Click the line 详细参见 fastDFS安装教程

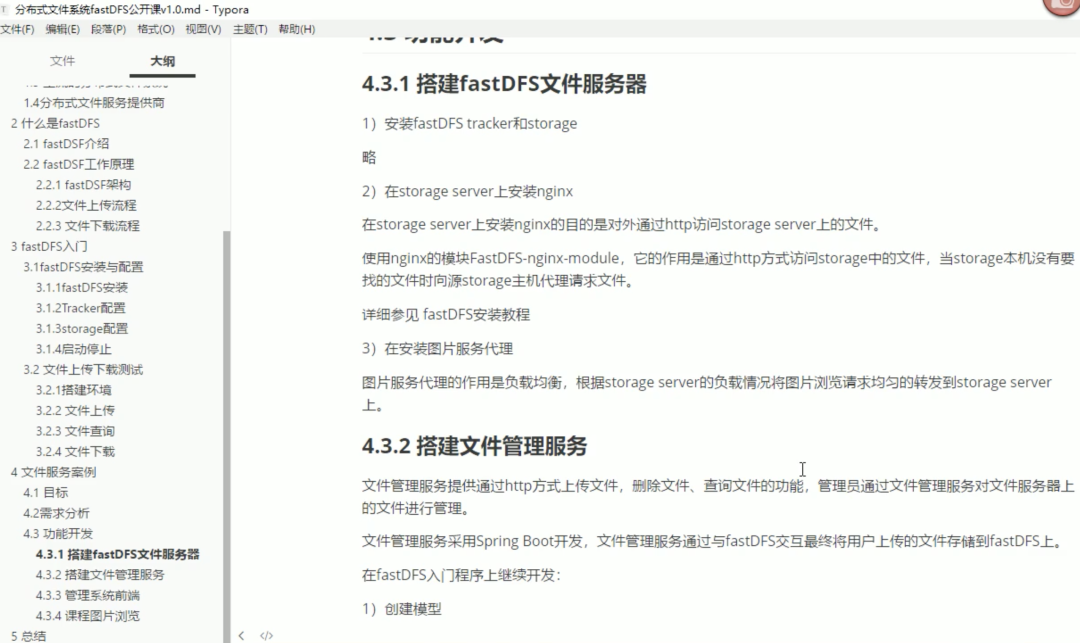[x=446, y=315]
